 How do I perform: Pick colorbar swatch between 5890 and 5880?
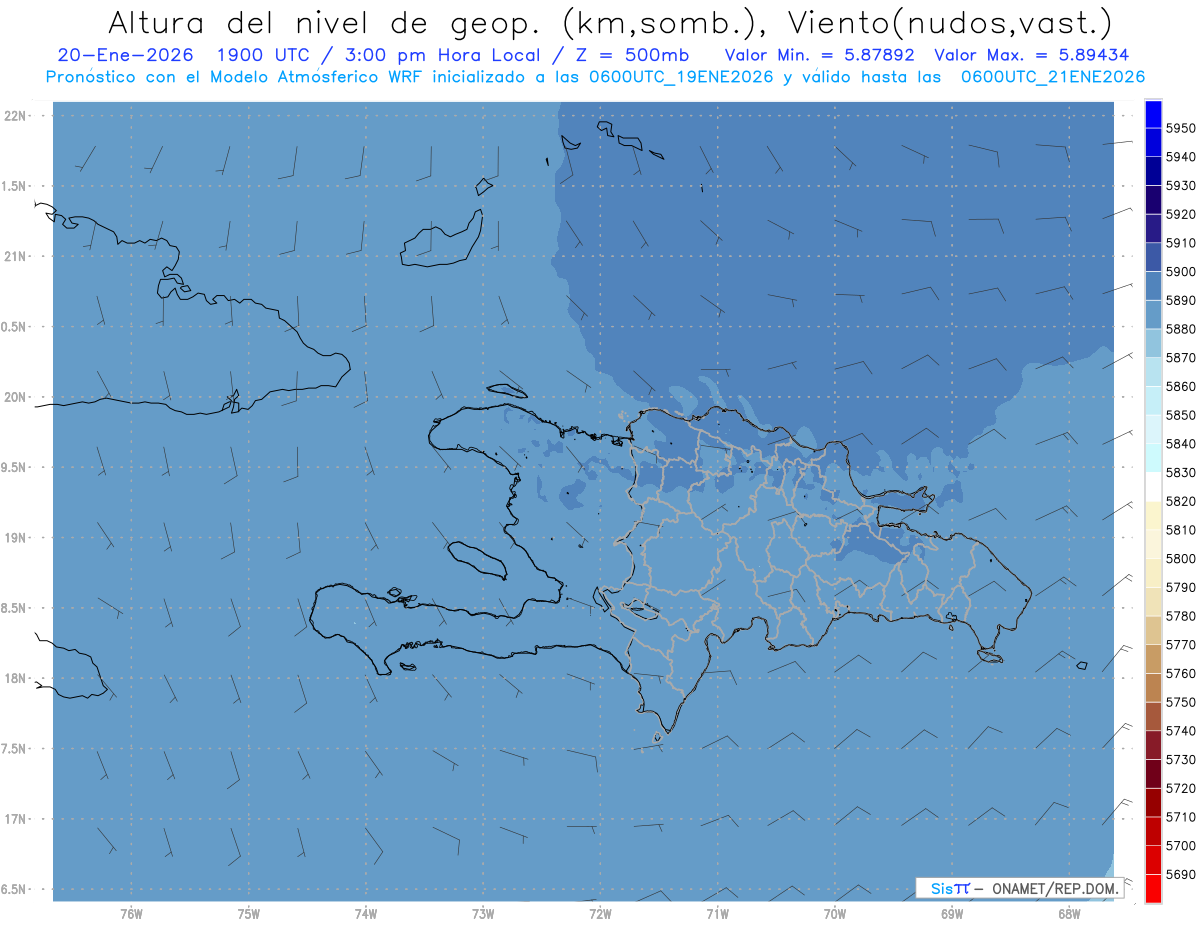pos(1153,315)
